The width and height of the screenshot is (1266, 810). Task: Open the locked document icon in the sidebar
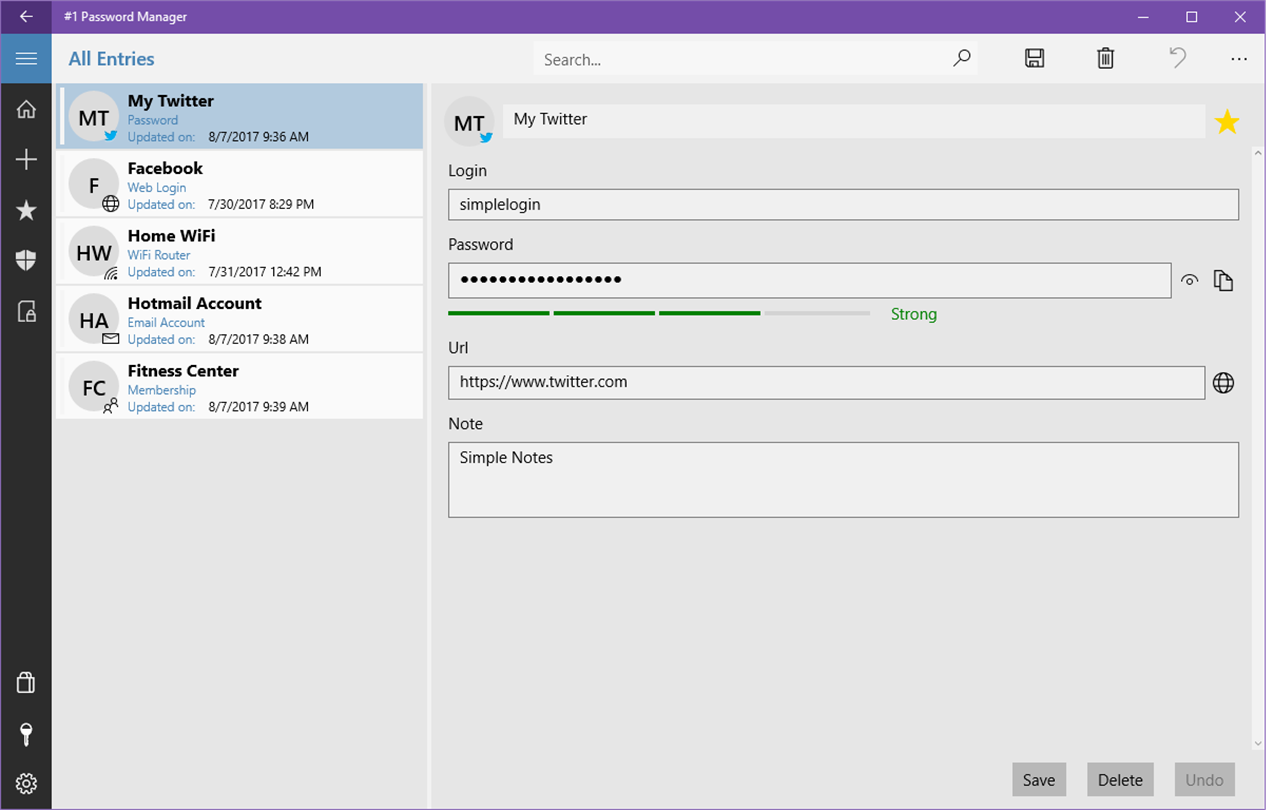coord(26,311)
